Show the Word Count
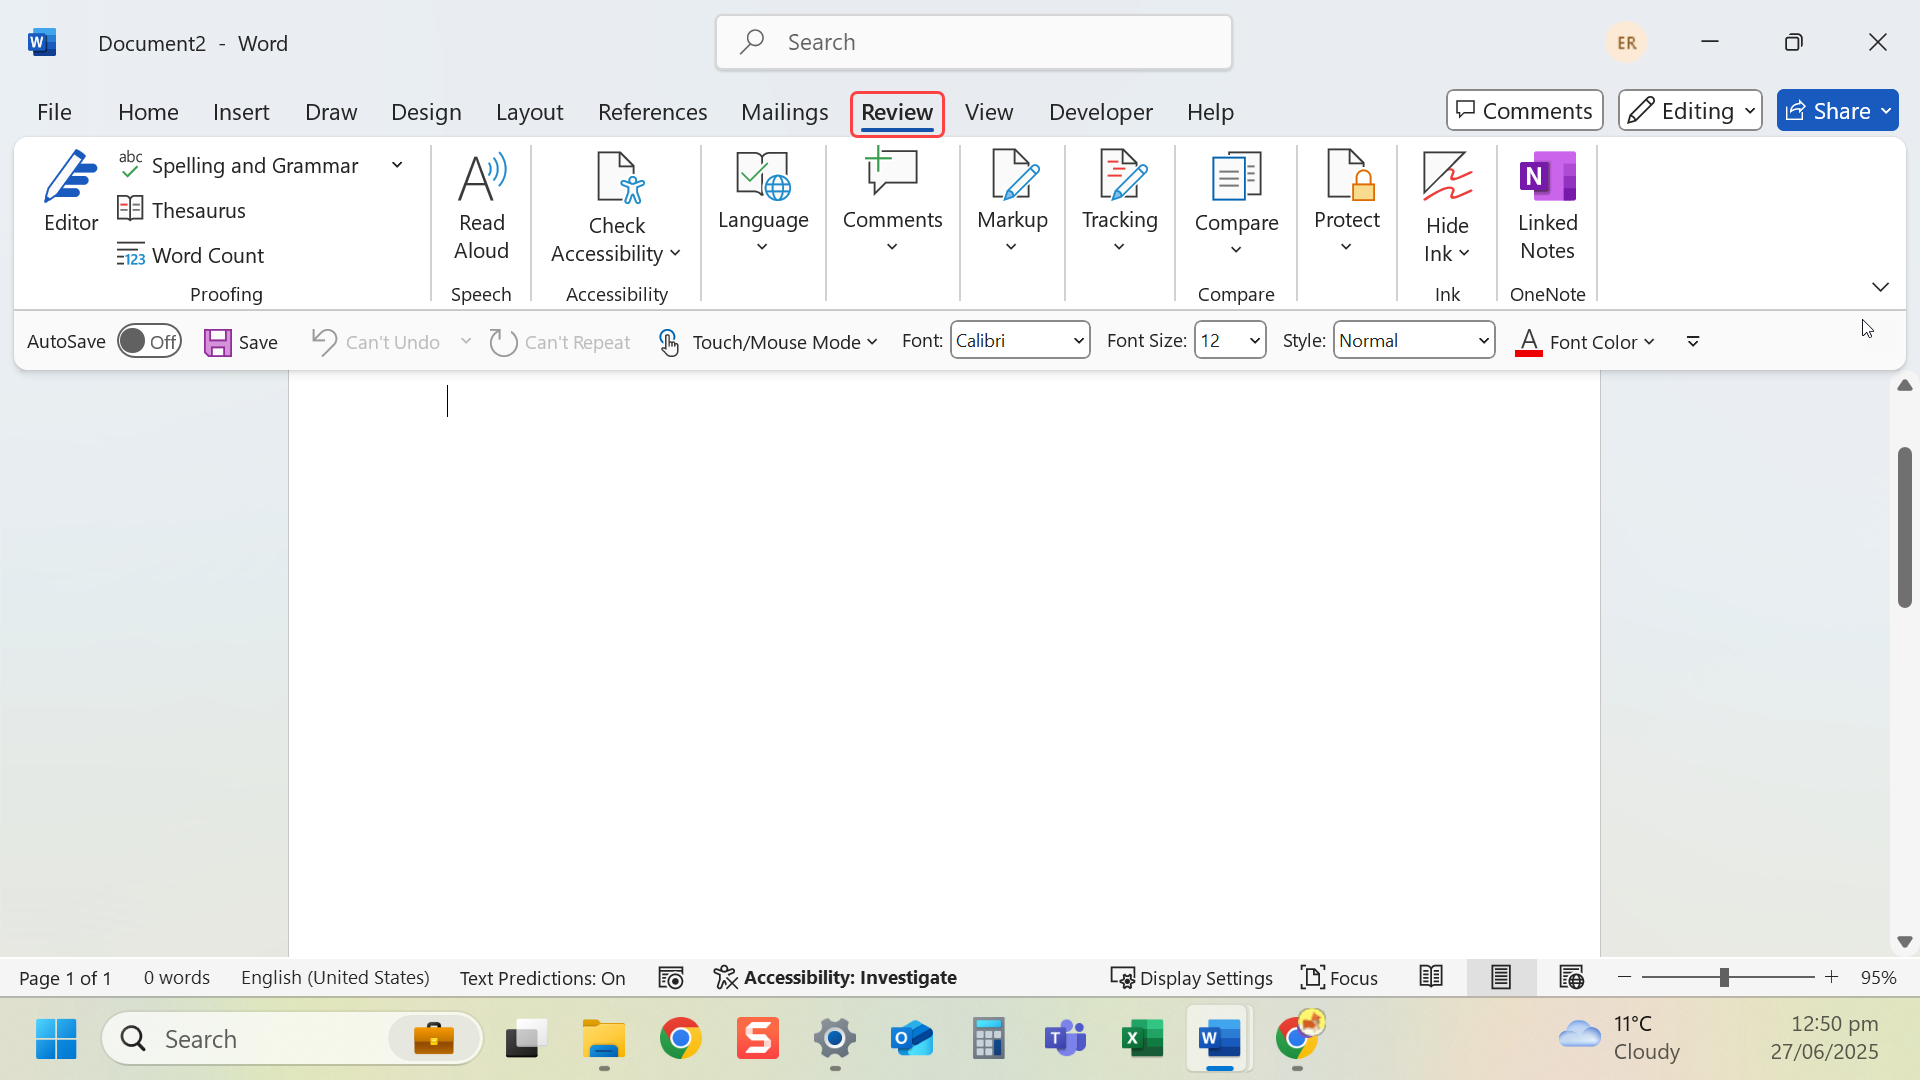This screenshot has height=1080, width=1920. coord(191,254)
